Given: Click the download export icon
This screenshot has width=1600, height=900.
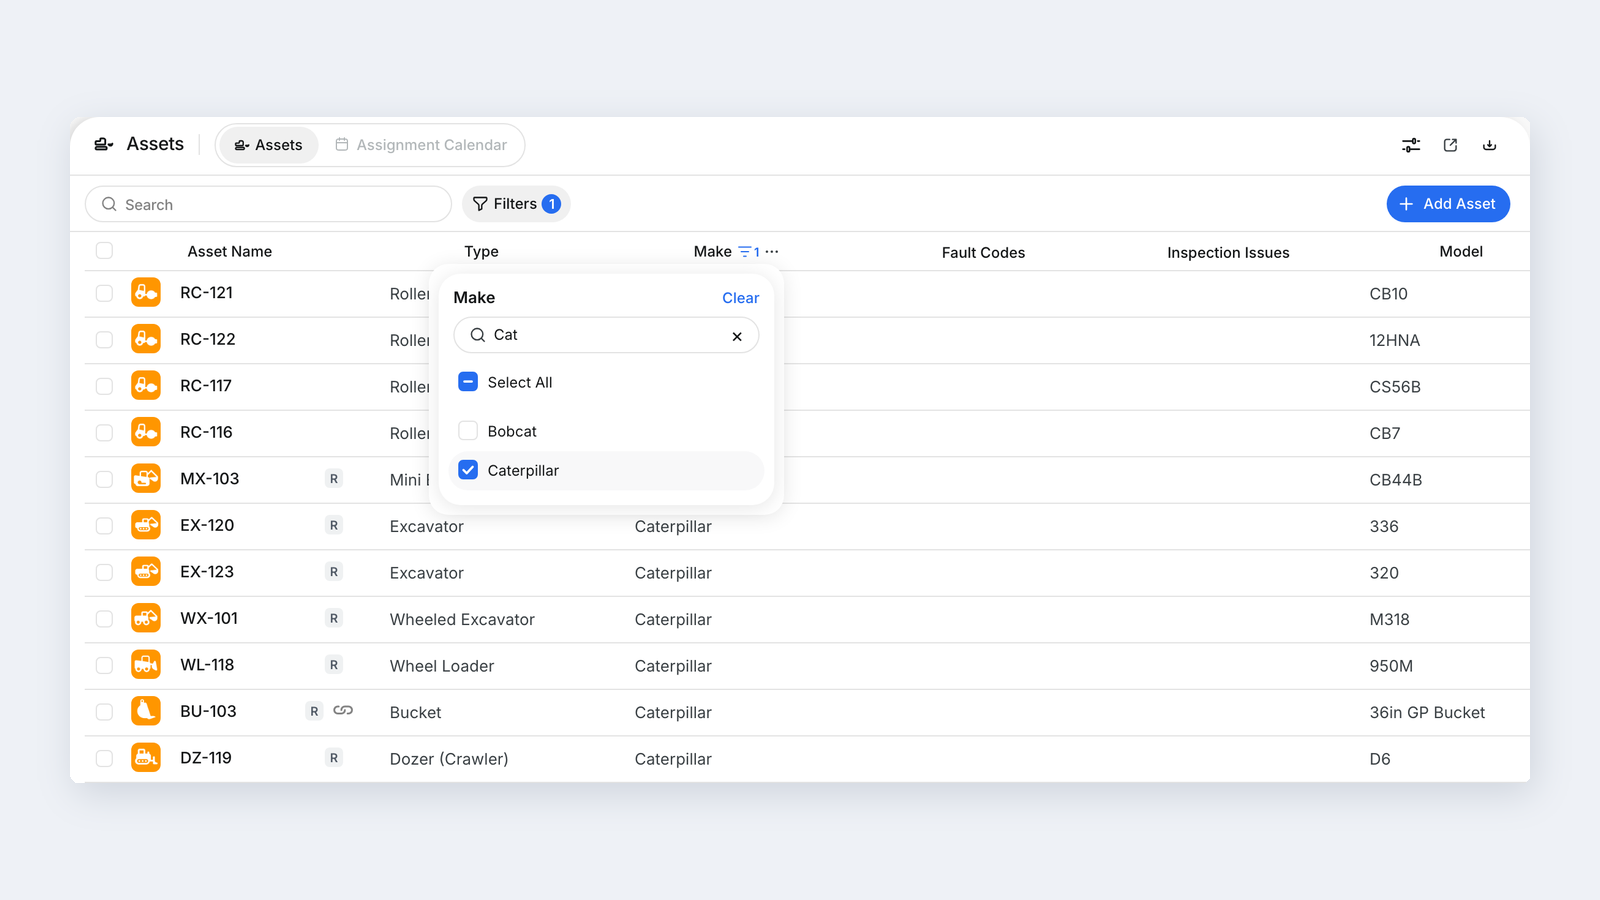Looking at the screenshot, I should pyautogui.click(x=1489, y=145).
